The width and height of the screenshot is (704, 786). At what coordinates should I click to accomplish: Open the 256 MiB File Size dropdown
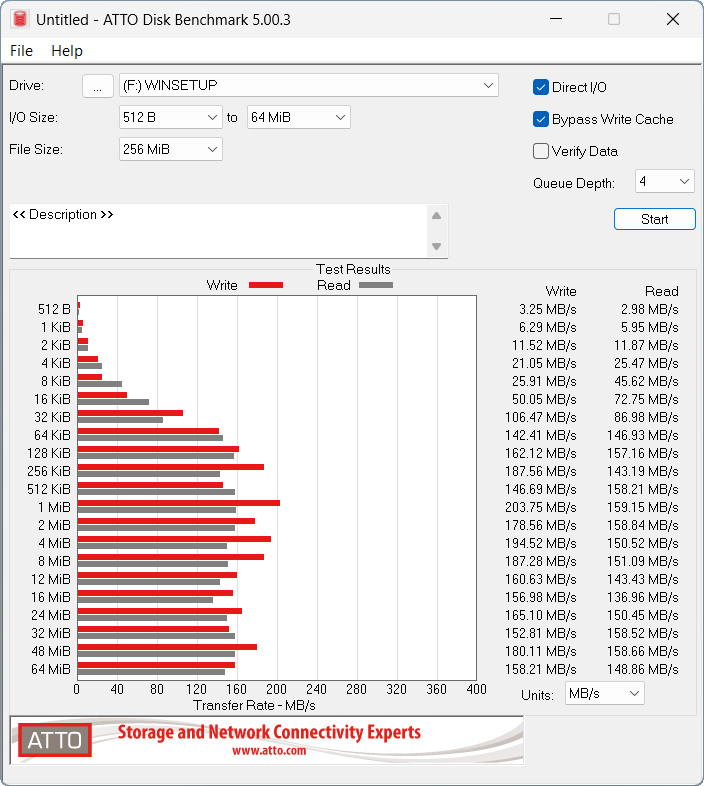[170, 149]
